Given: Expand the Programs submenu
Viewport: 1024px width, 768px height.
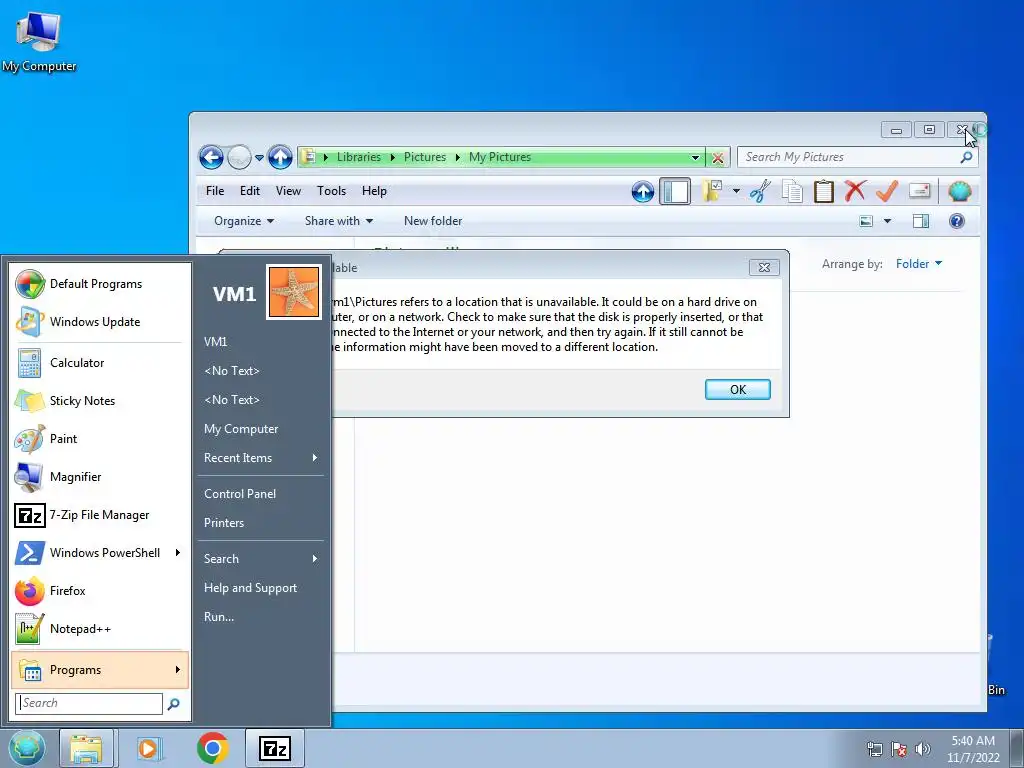Looking at the screenshot, I should pos(99,669).
